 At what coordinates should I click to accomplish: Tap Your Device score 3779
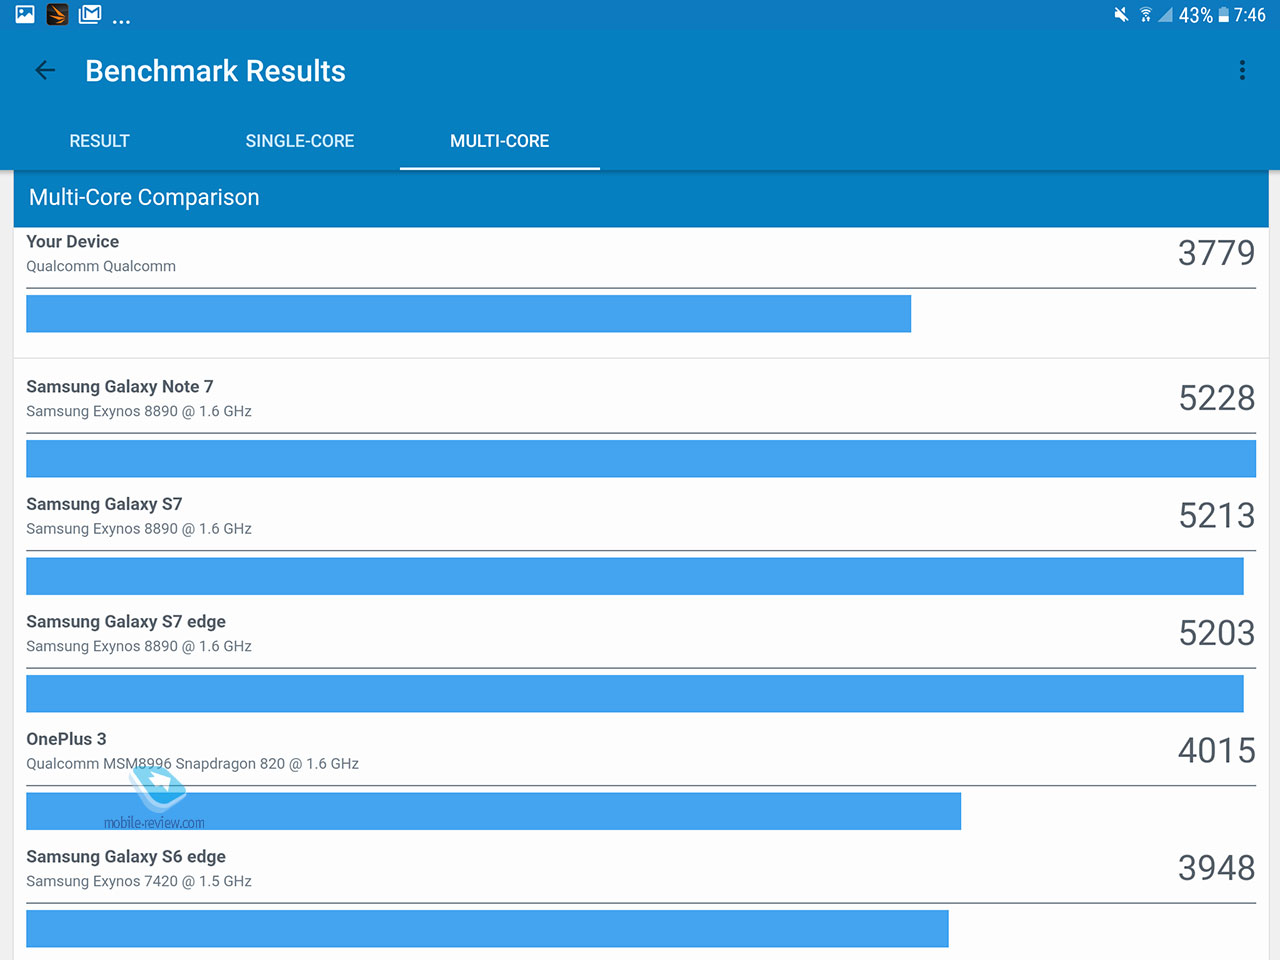(x=1216, y=253)
